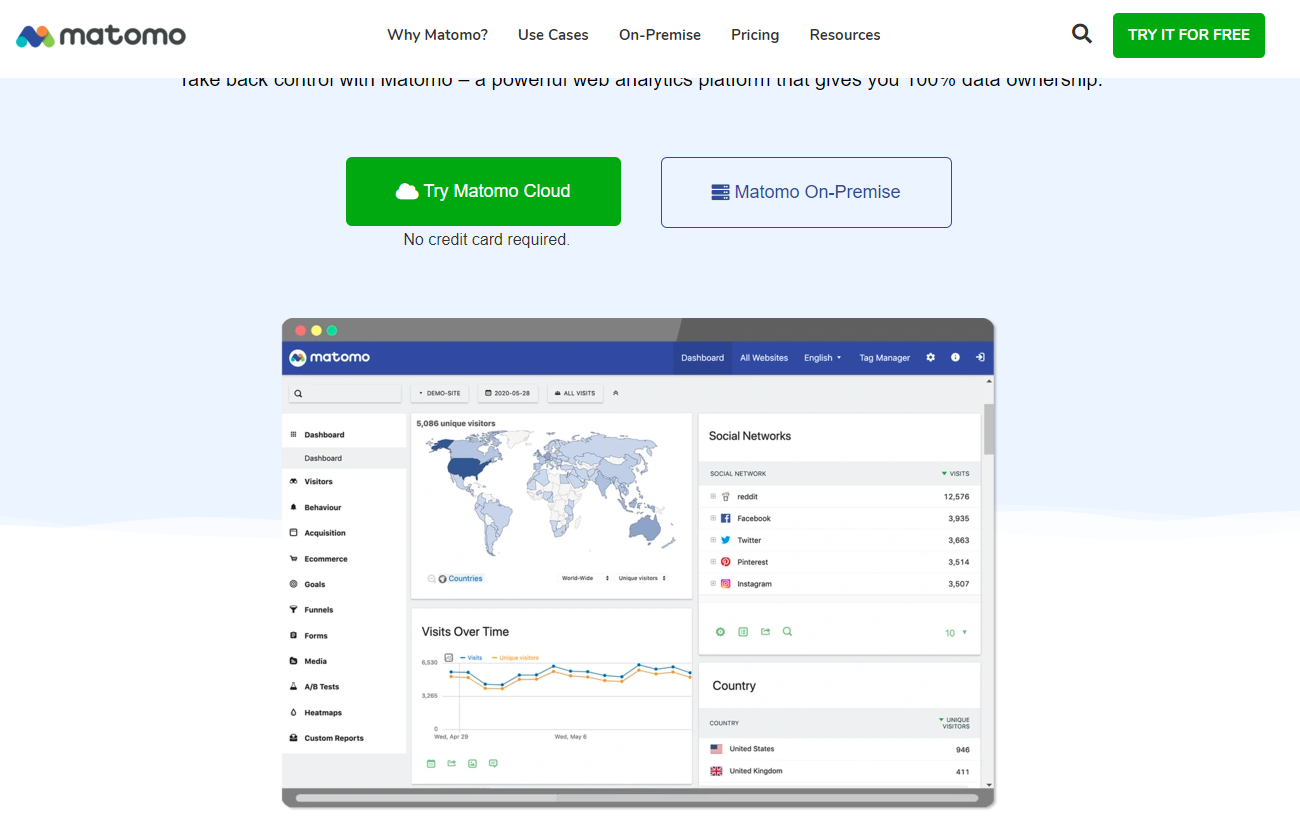Open the Unique visitors metric dropdown on map

641,578
